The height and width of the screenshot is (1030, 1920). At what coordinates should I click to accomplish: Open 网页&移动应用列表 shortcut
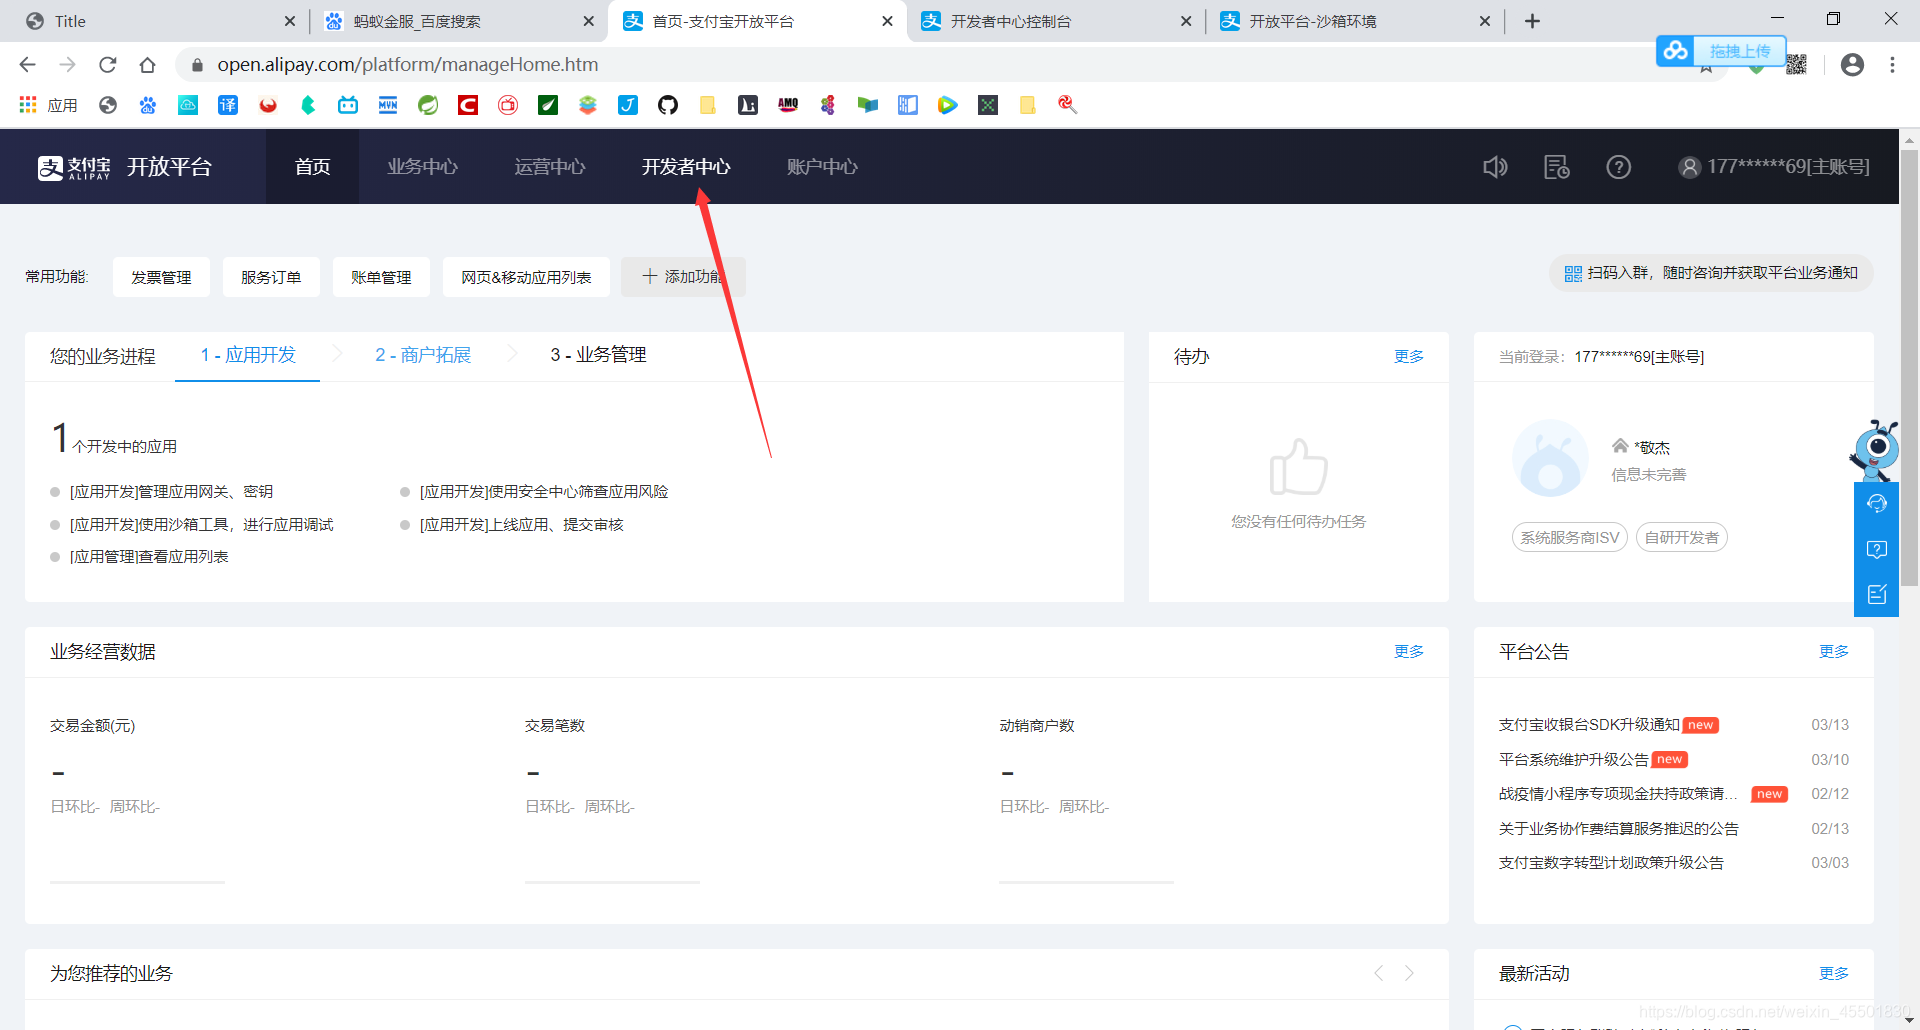(x=526, y=277)
